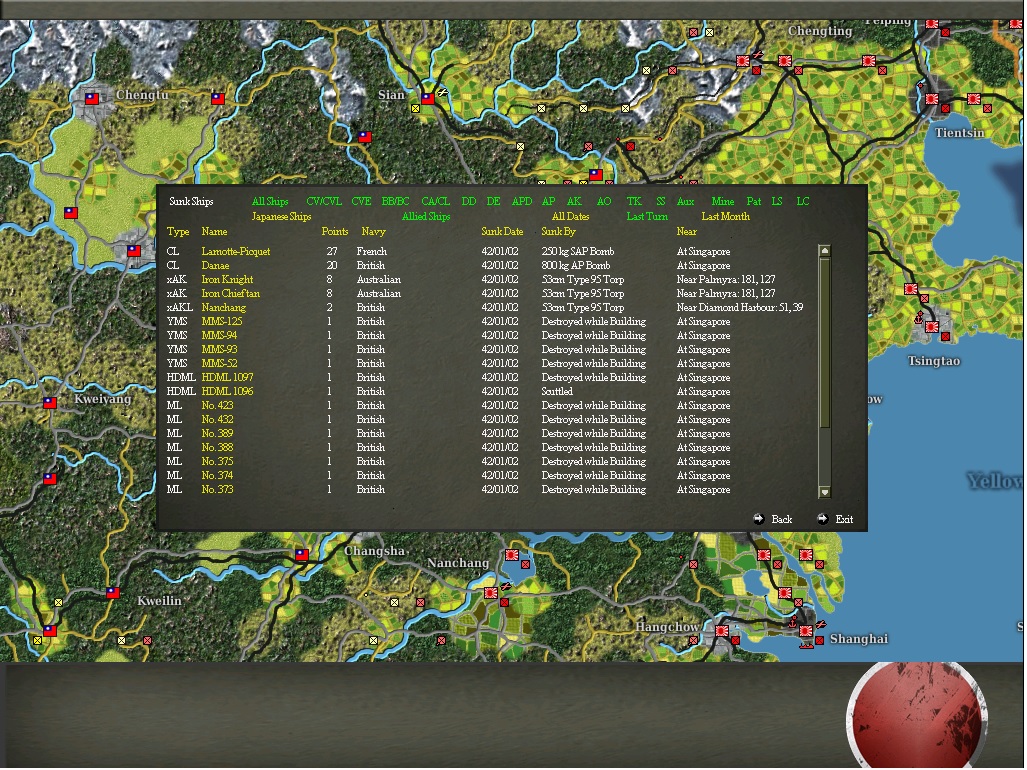Select the Last Month filter
This screenshot has width=1027, height=770.
click(x=726, y=217)
